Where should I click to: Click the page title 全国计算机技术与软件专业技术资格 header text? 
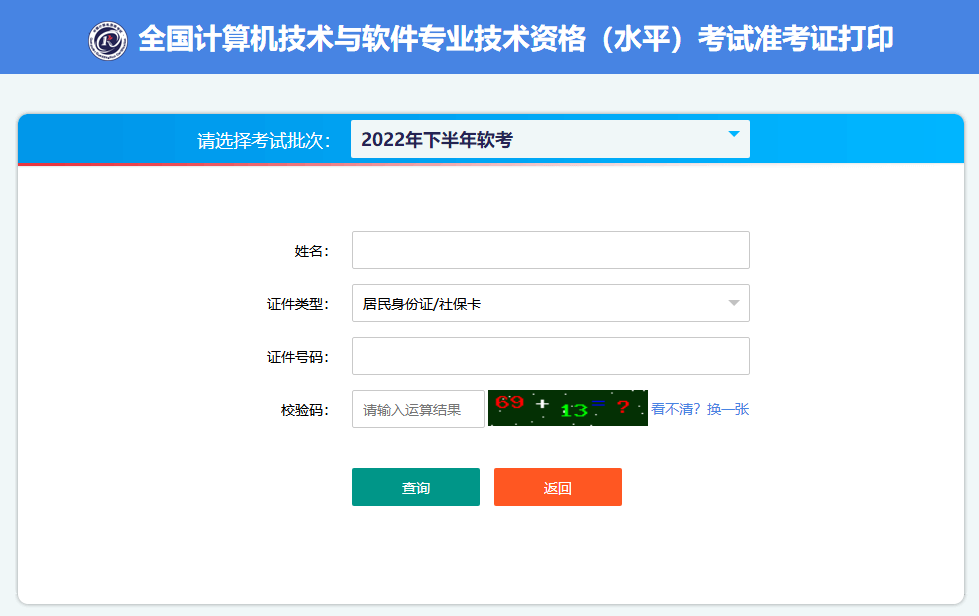click(516, 39)
